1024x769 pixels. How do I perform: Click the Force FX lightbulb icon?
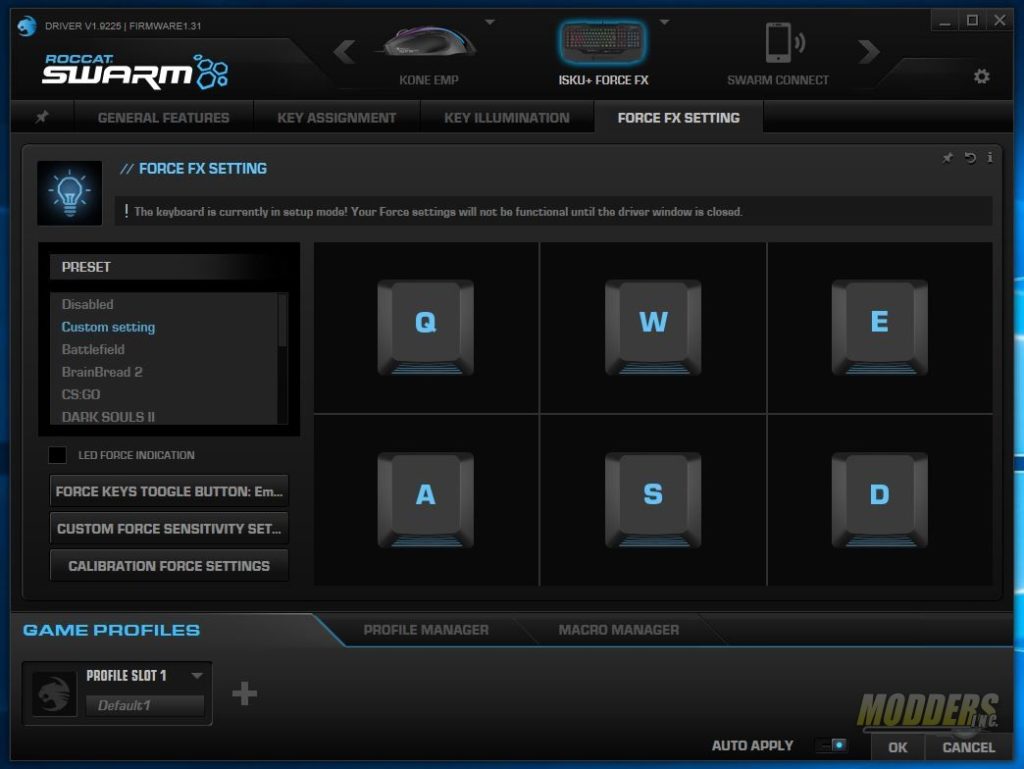70,193
